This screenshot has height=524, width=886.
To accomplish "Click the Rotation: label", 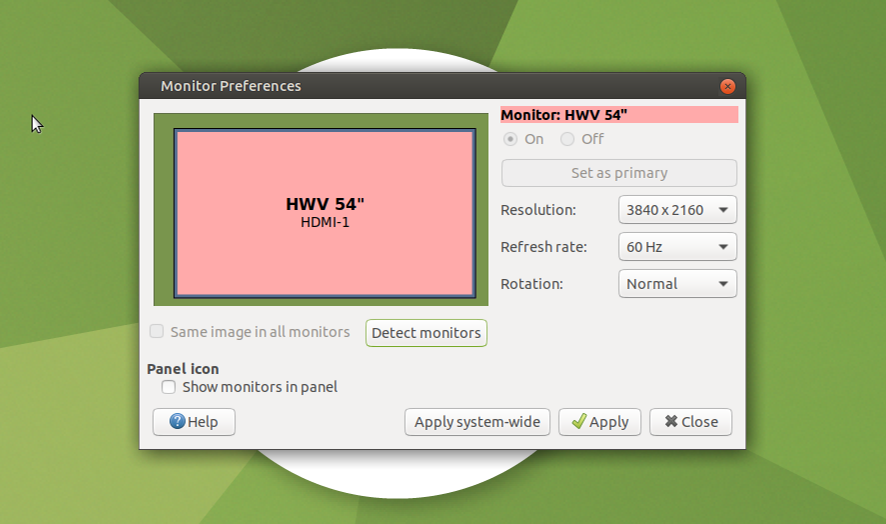I will click(532, 284).
